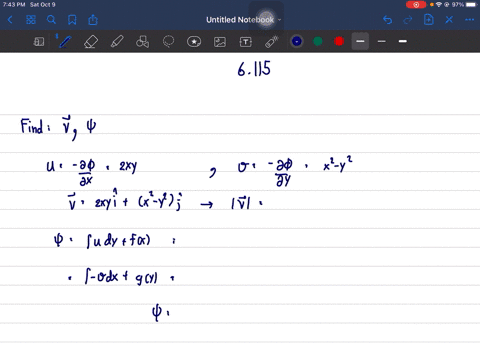Screen dimensions: 480x360
Task: Tap the red screen recording indicator
Action: pos(416,5)
